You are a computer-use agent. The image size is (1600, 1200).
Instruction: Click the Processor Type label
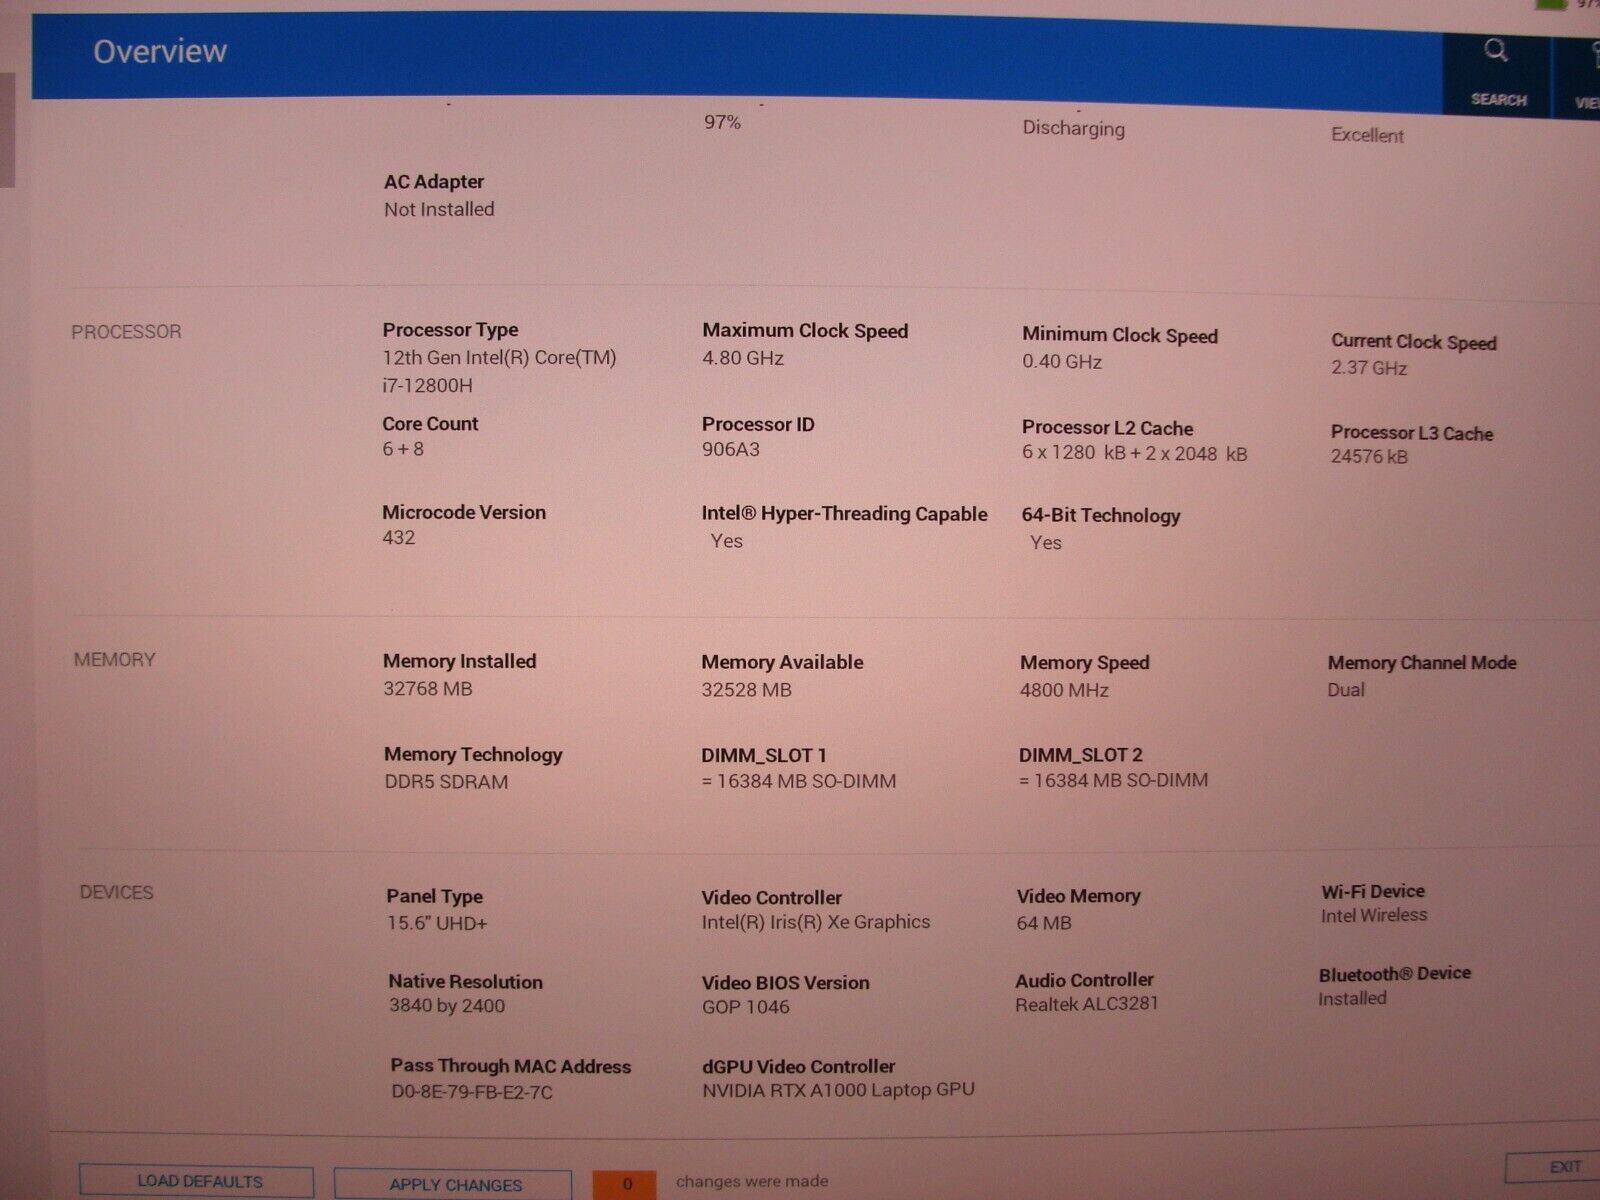(x=450, y=329)
